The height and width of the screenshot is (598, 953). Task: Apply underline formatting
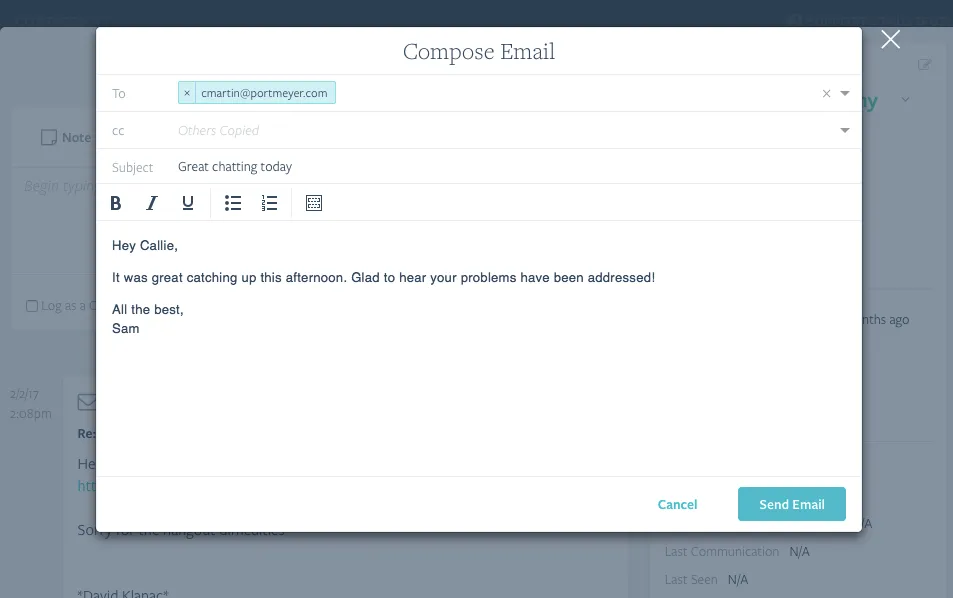pos(187,203)
